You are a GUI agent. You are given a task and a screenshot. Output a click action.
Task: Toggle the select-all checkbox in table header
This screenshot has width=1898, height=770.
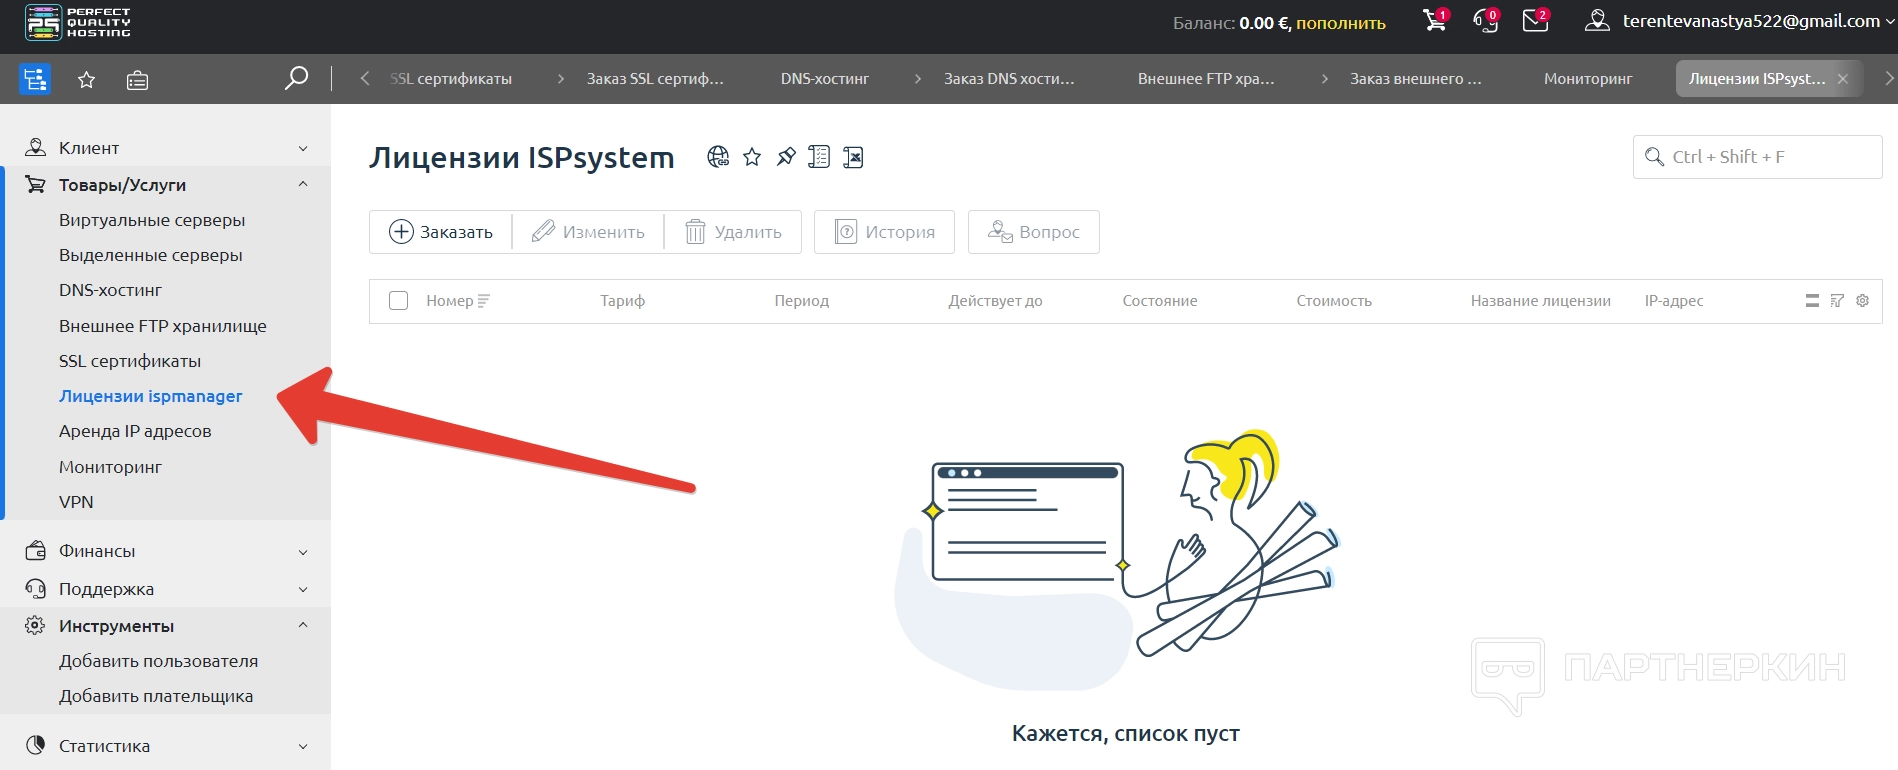398,301
